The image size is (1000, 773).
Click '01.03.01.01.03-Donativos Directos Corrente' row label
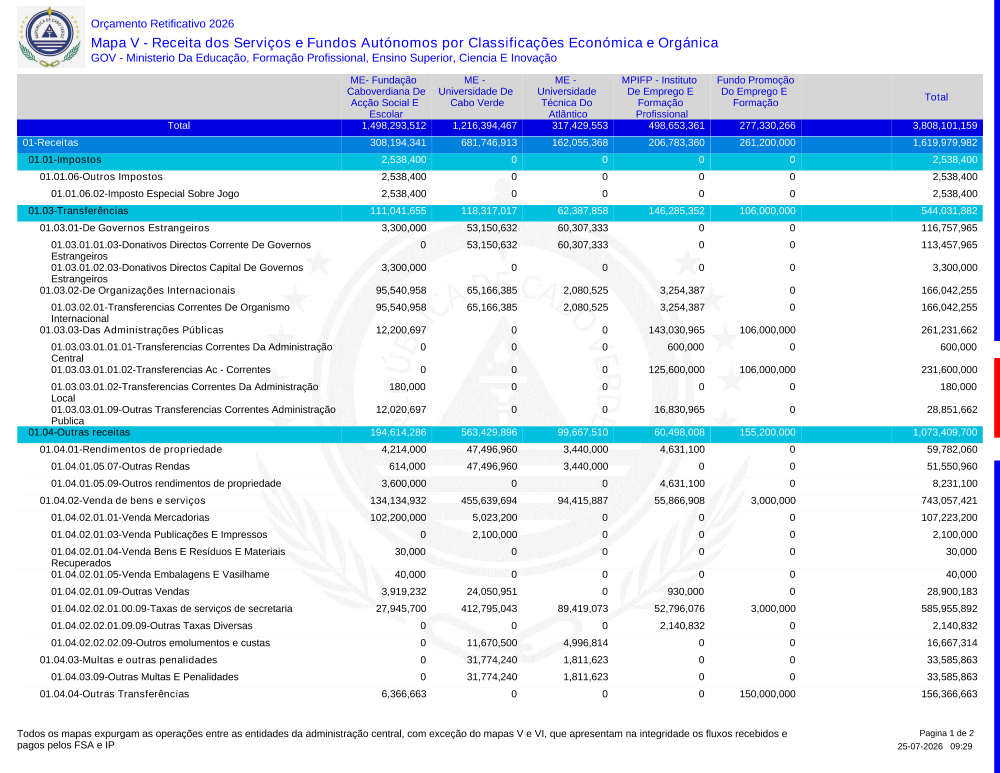pyautogui.click(x=181, y=251)
